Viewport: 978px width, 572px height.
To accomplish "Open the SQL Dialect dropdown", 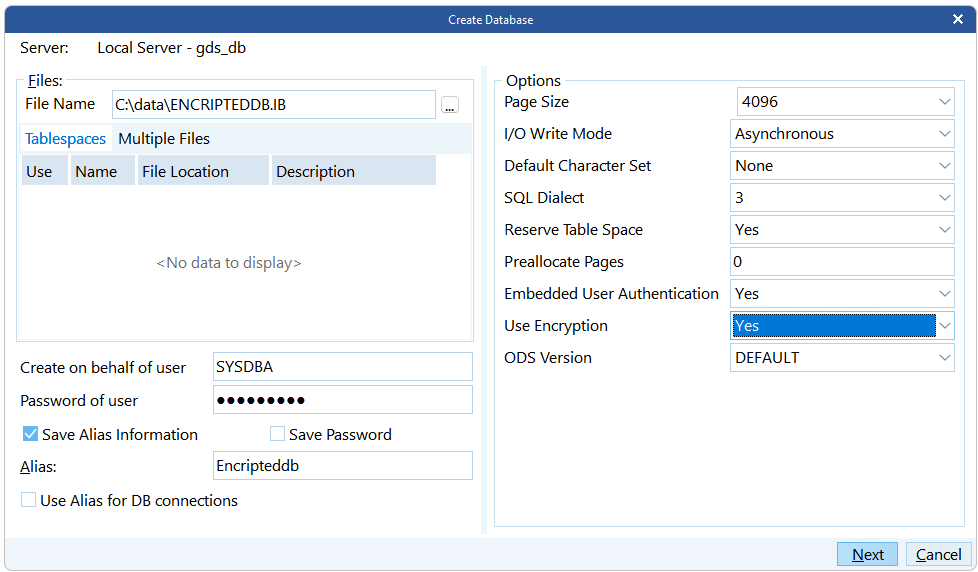I will 944,198.
